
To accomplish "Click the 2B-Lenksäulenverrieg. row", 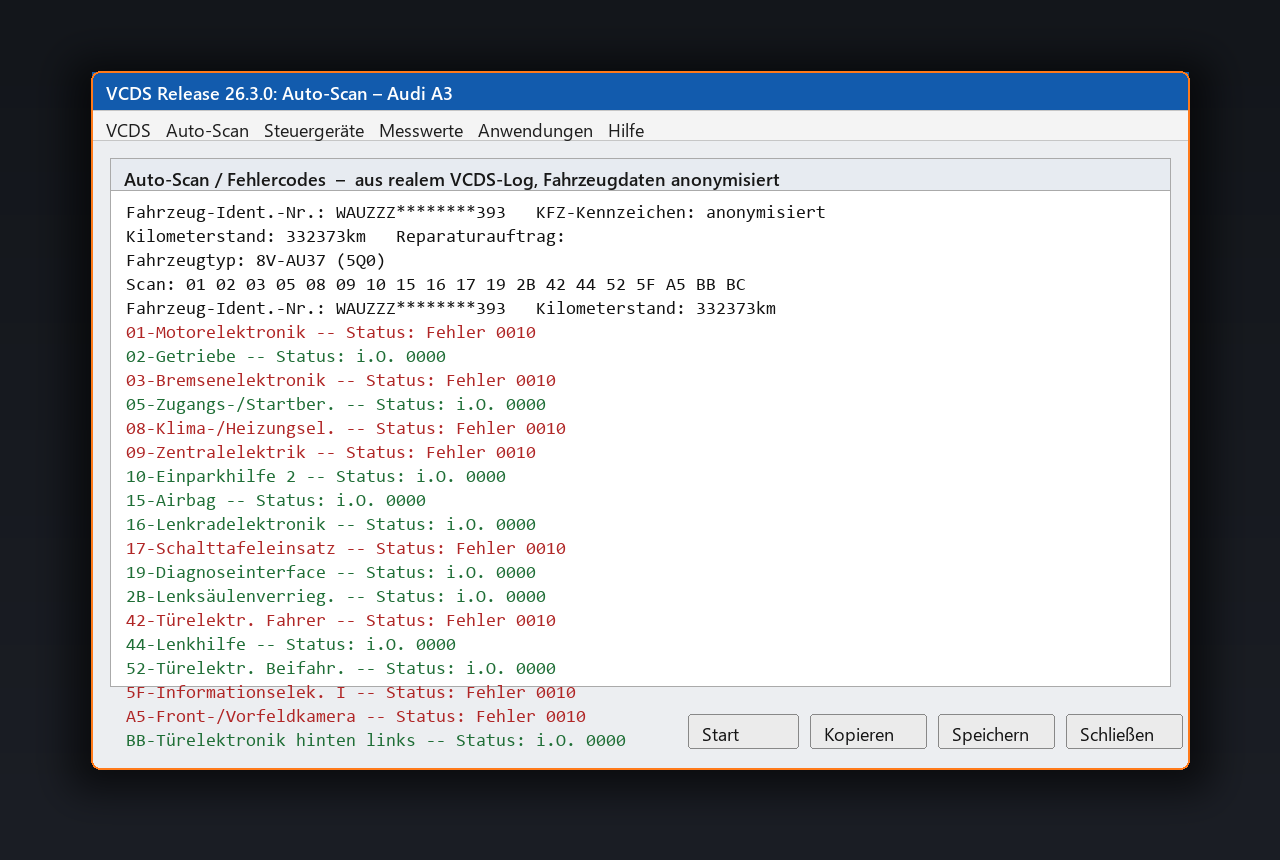I will [336, 596].
